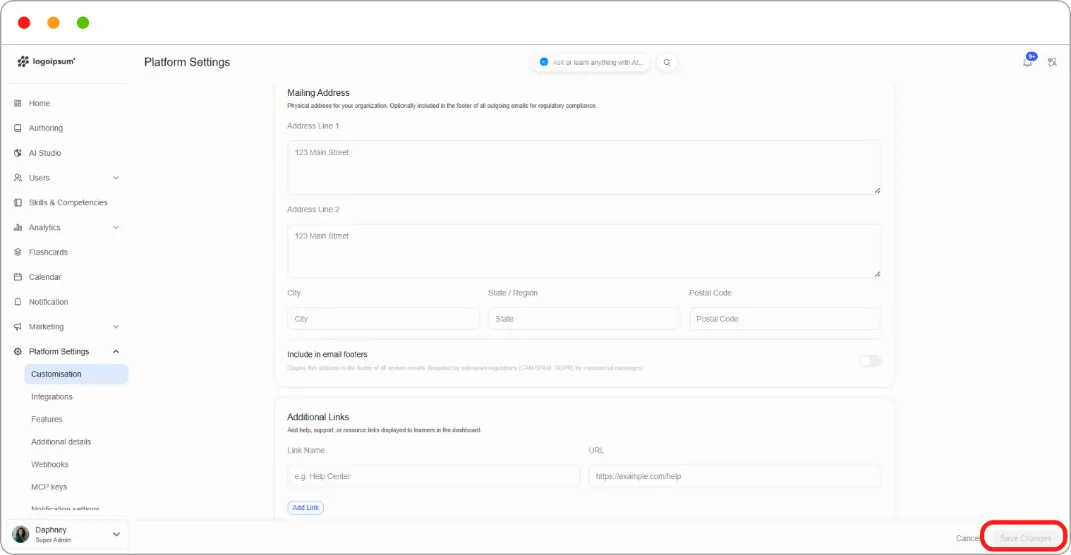Open Daphney account dropdown chevron
Image resolution: width=1071 pixels, height=555 pixels.
point(116,535)
